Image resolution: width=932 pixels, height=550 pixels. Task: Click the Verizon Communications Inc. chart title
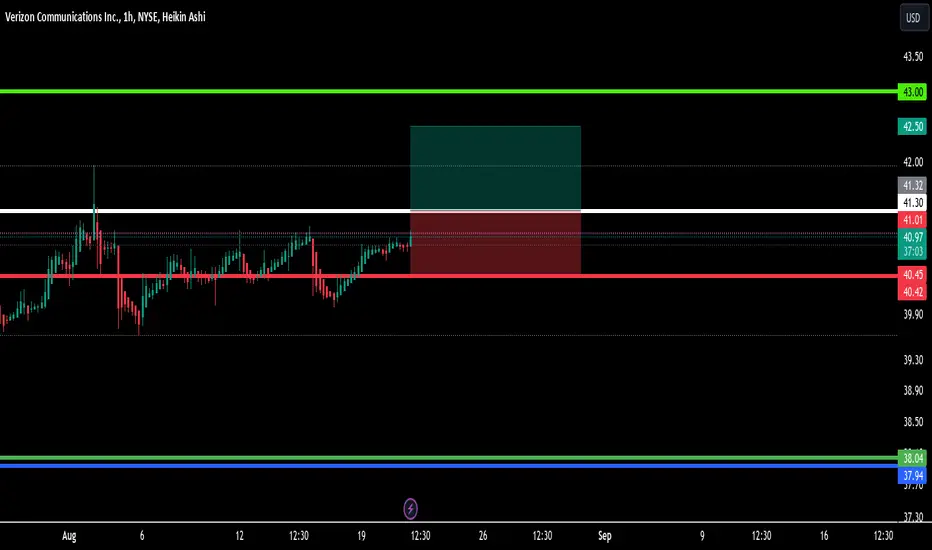[105, 17]
